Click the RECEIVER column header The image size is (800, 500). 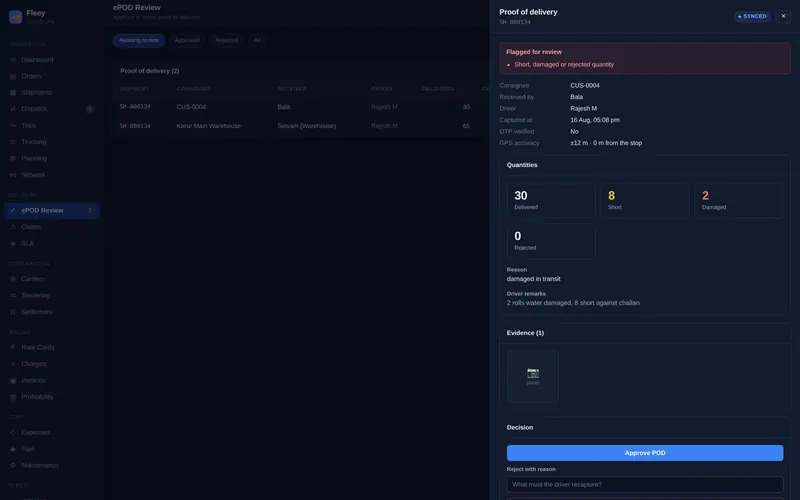pyautogui.click(x=292, y=89)
